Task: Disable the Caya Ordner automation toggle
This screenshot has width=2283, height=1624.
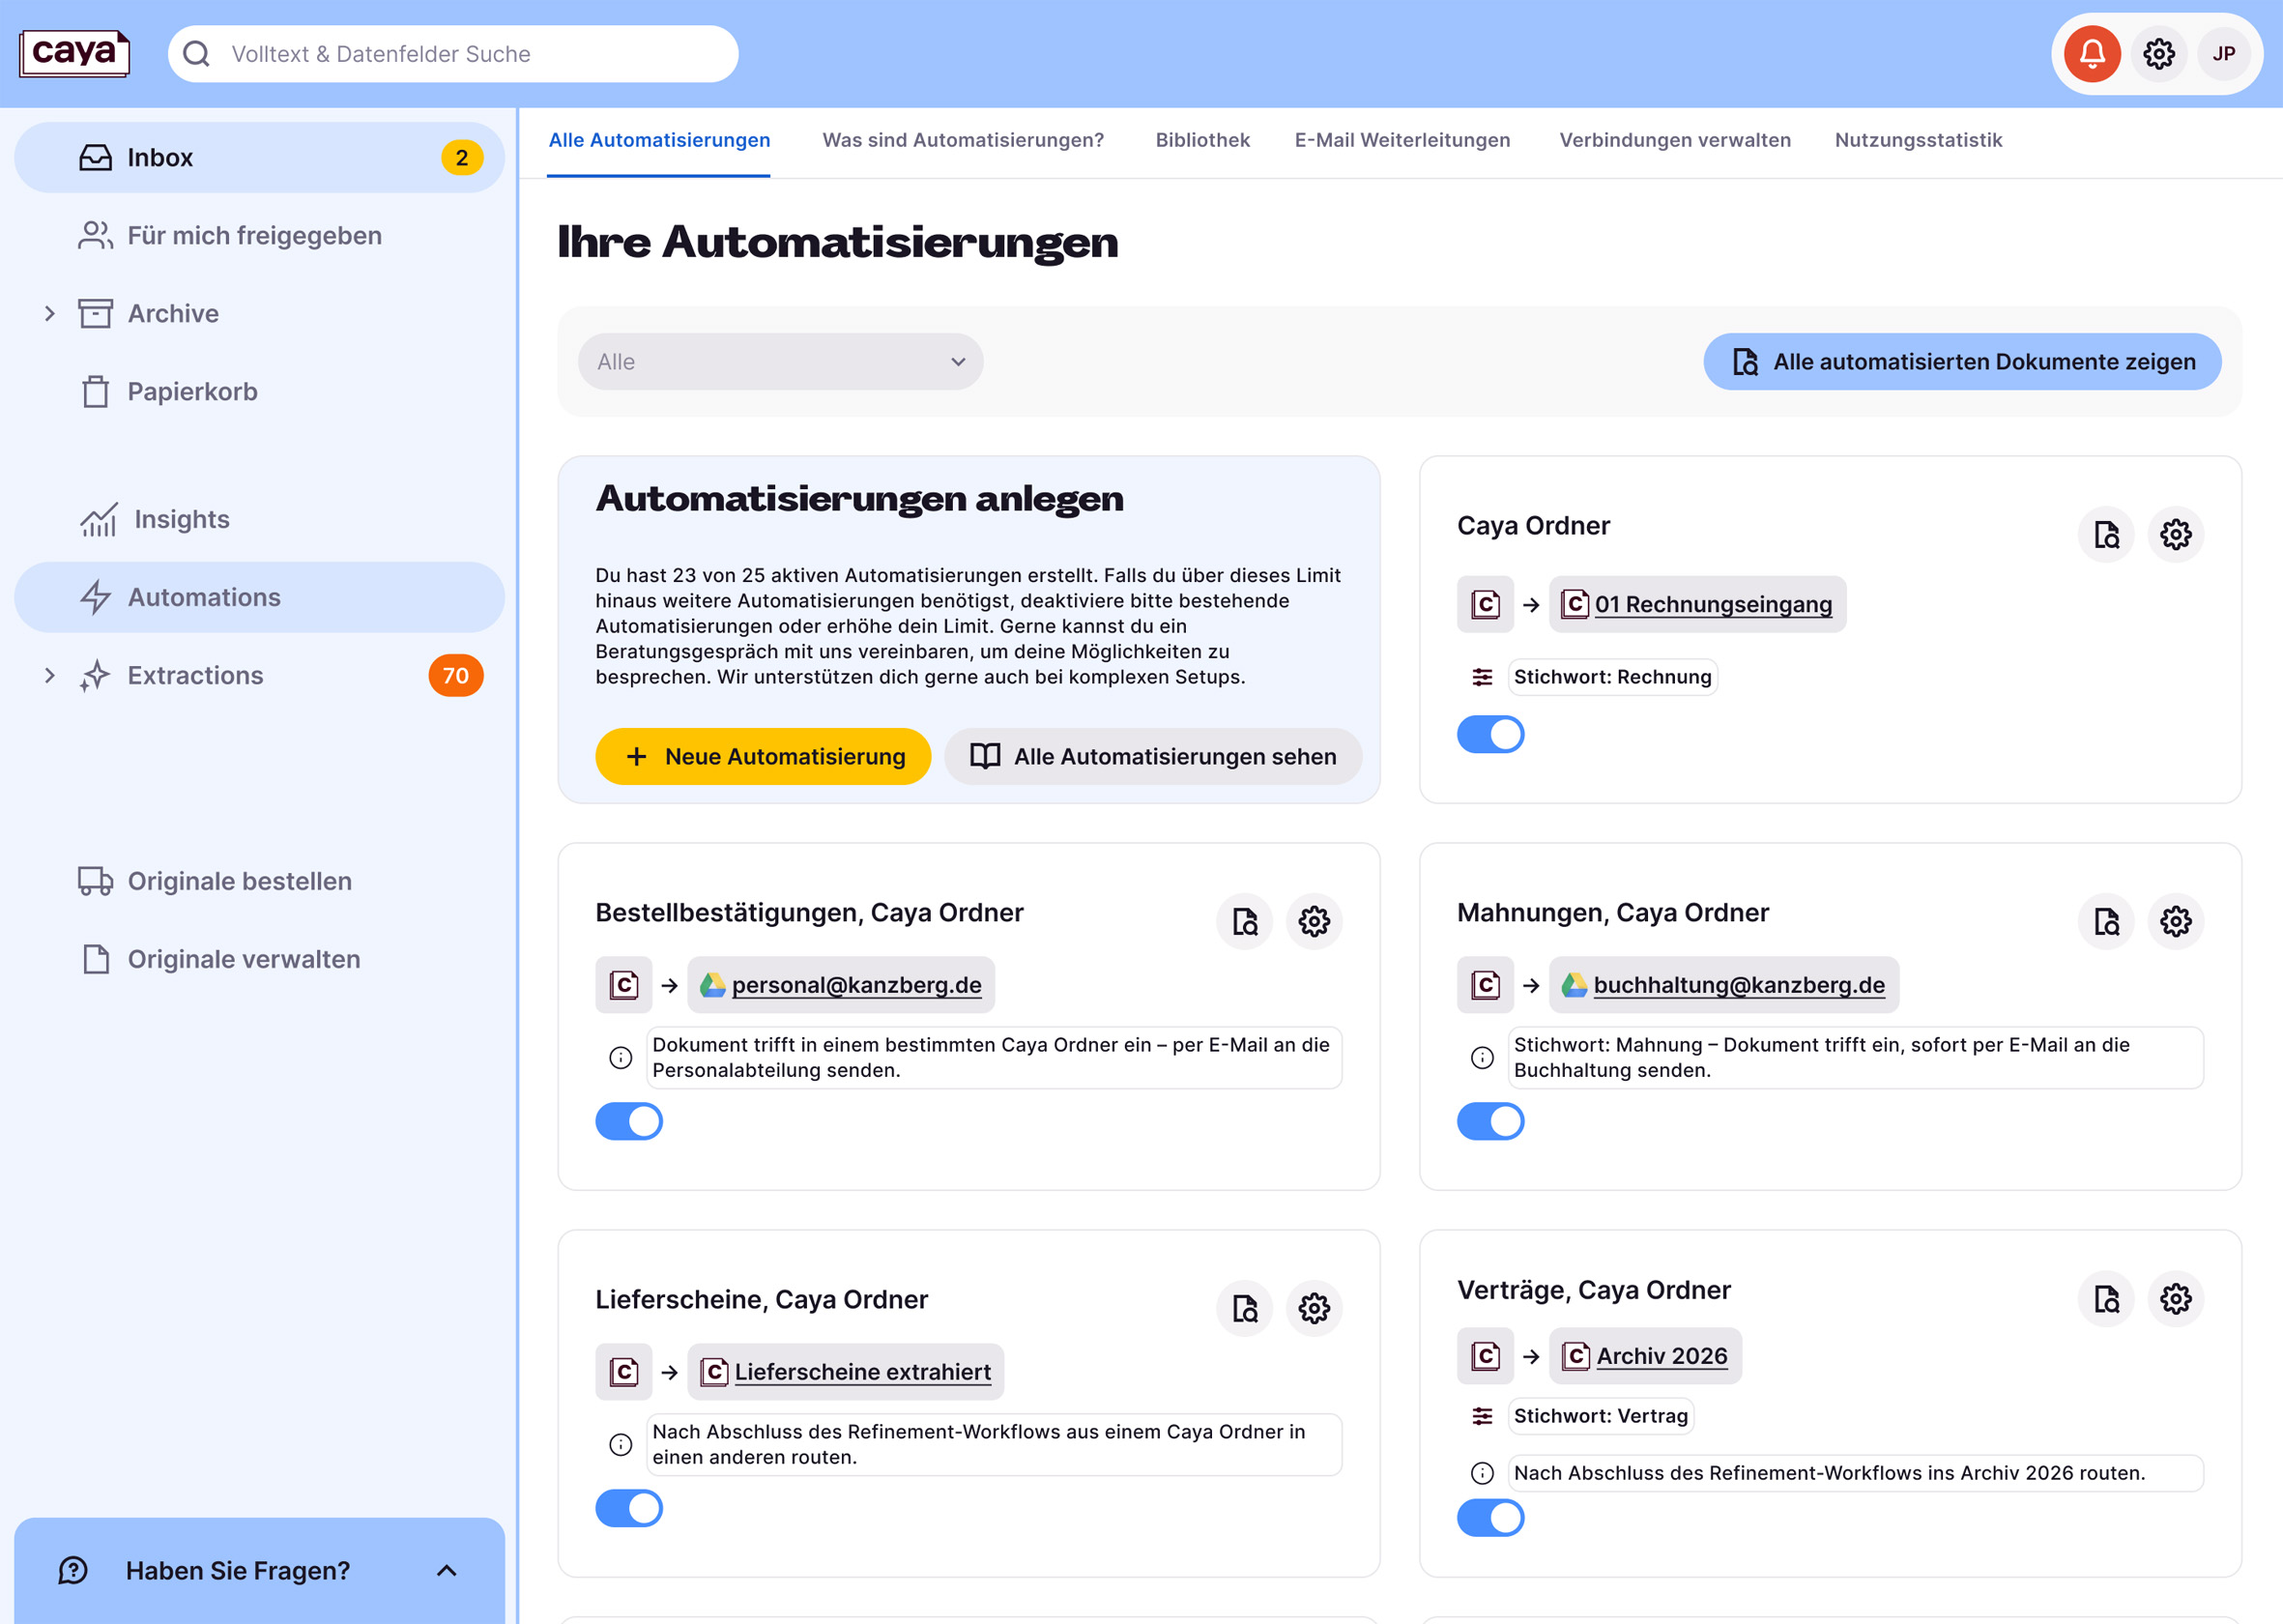Action: click(1490, 734)
